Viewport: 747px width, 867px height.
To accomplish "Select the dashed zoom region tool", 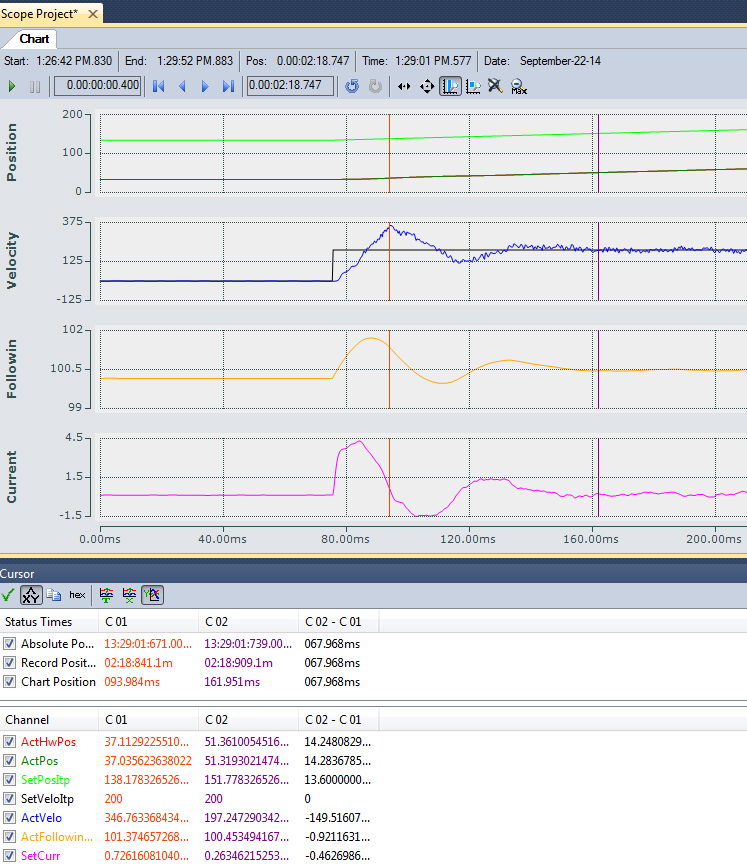I will coord(473,86).
